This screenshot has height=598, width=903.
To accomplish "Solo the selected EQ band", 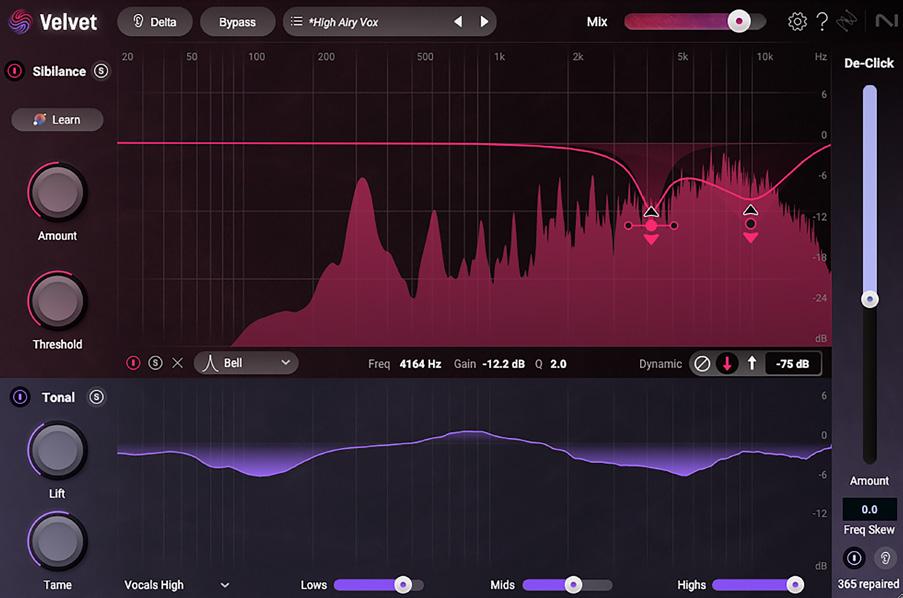I will [x=155, y=363].
